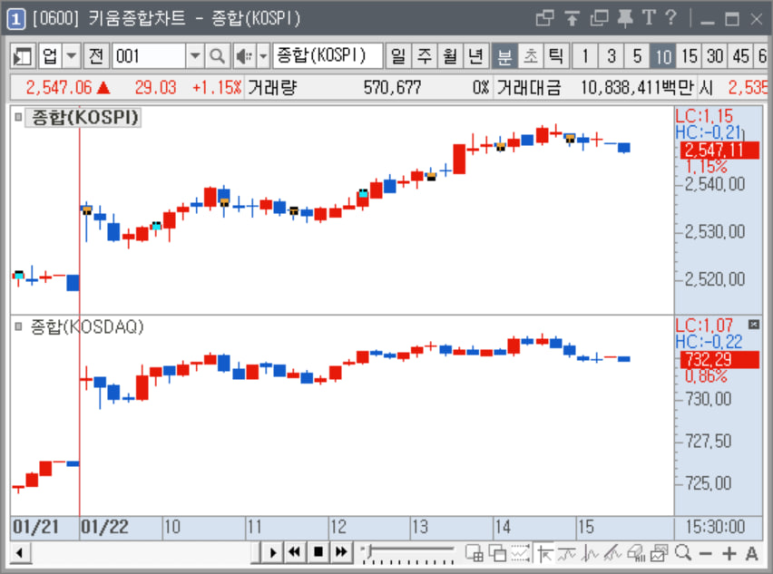
Task: Set interval to 5 minutes
Action: click(x=637, y=56)
